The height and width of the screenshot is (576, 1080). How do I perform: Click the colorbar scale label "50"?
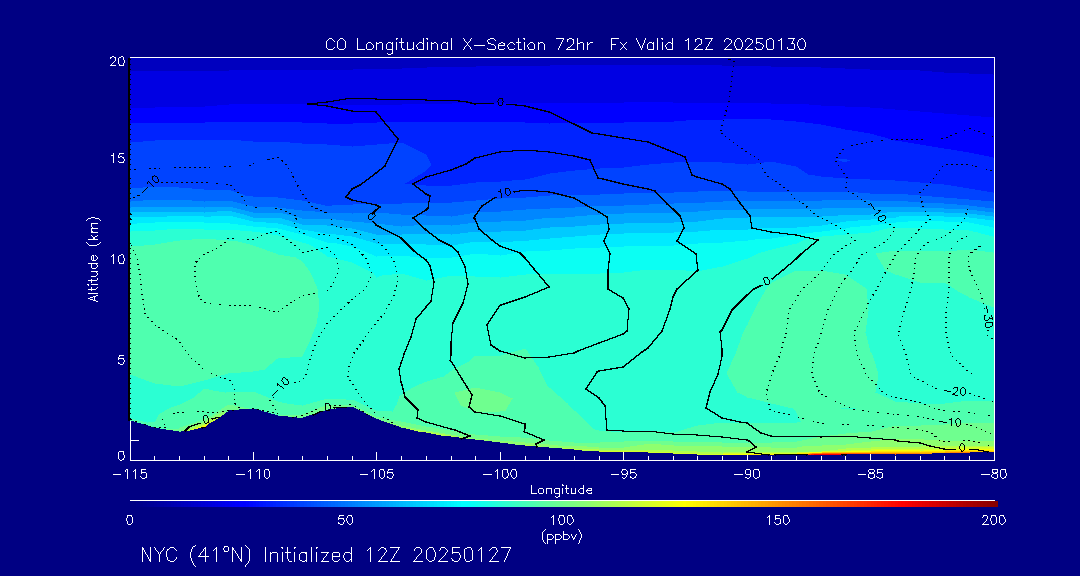pos(346,520)
